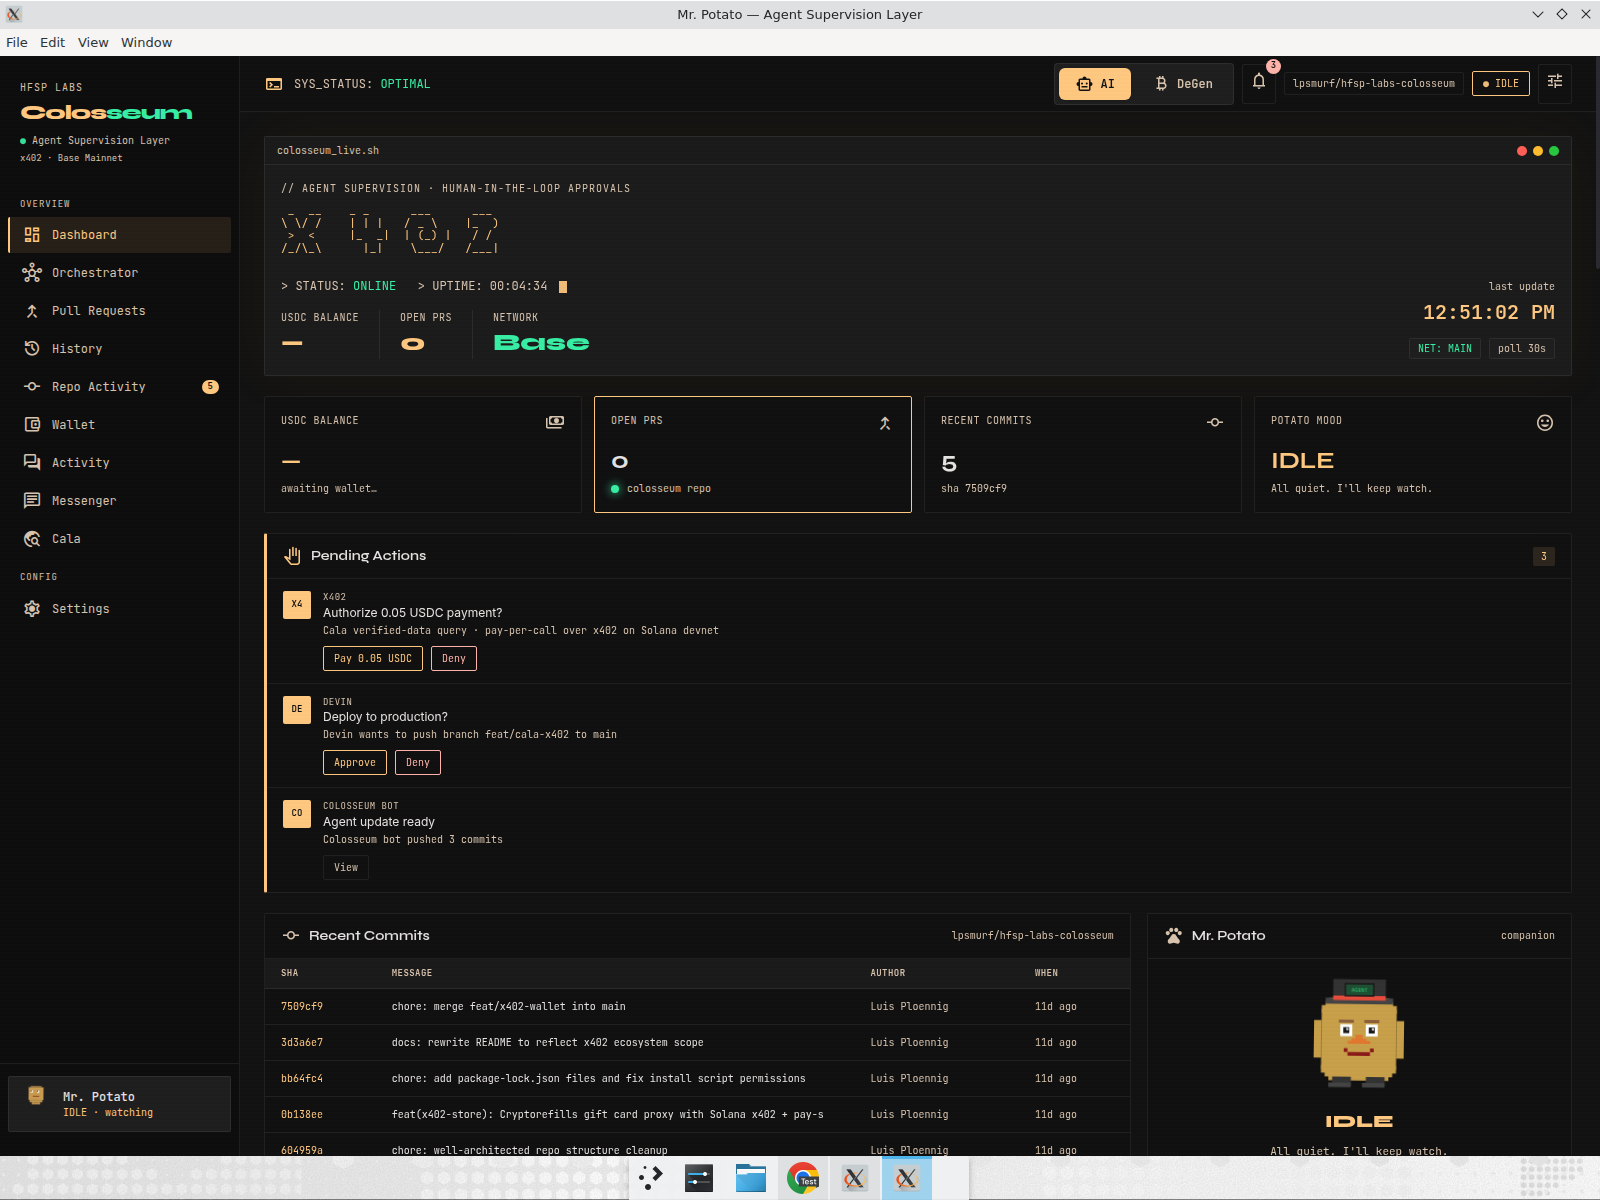Click the notifications bell icon

1259,83
